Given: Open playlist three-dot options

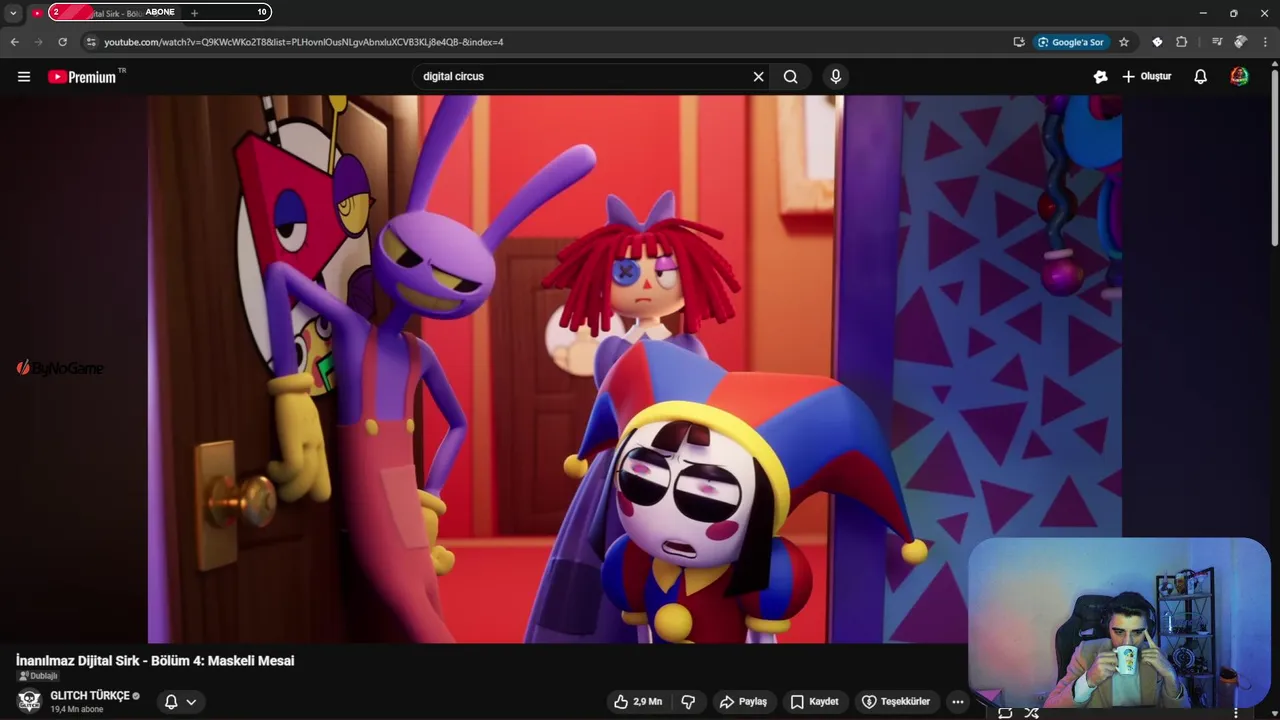Looking at the screenshot, I should [1236, 713].
